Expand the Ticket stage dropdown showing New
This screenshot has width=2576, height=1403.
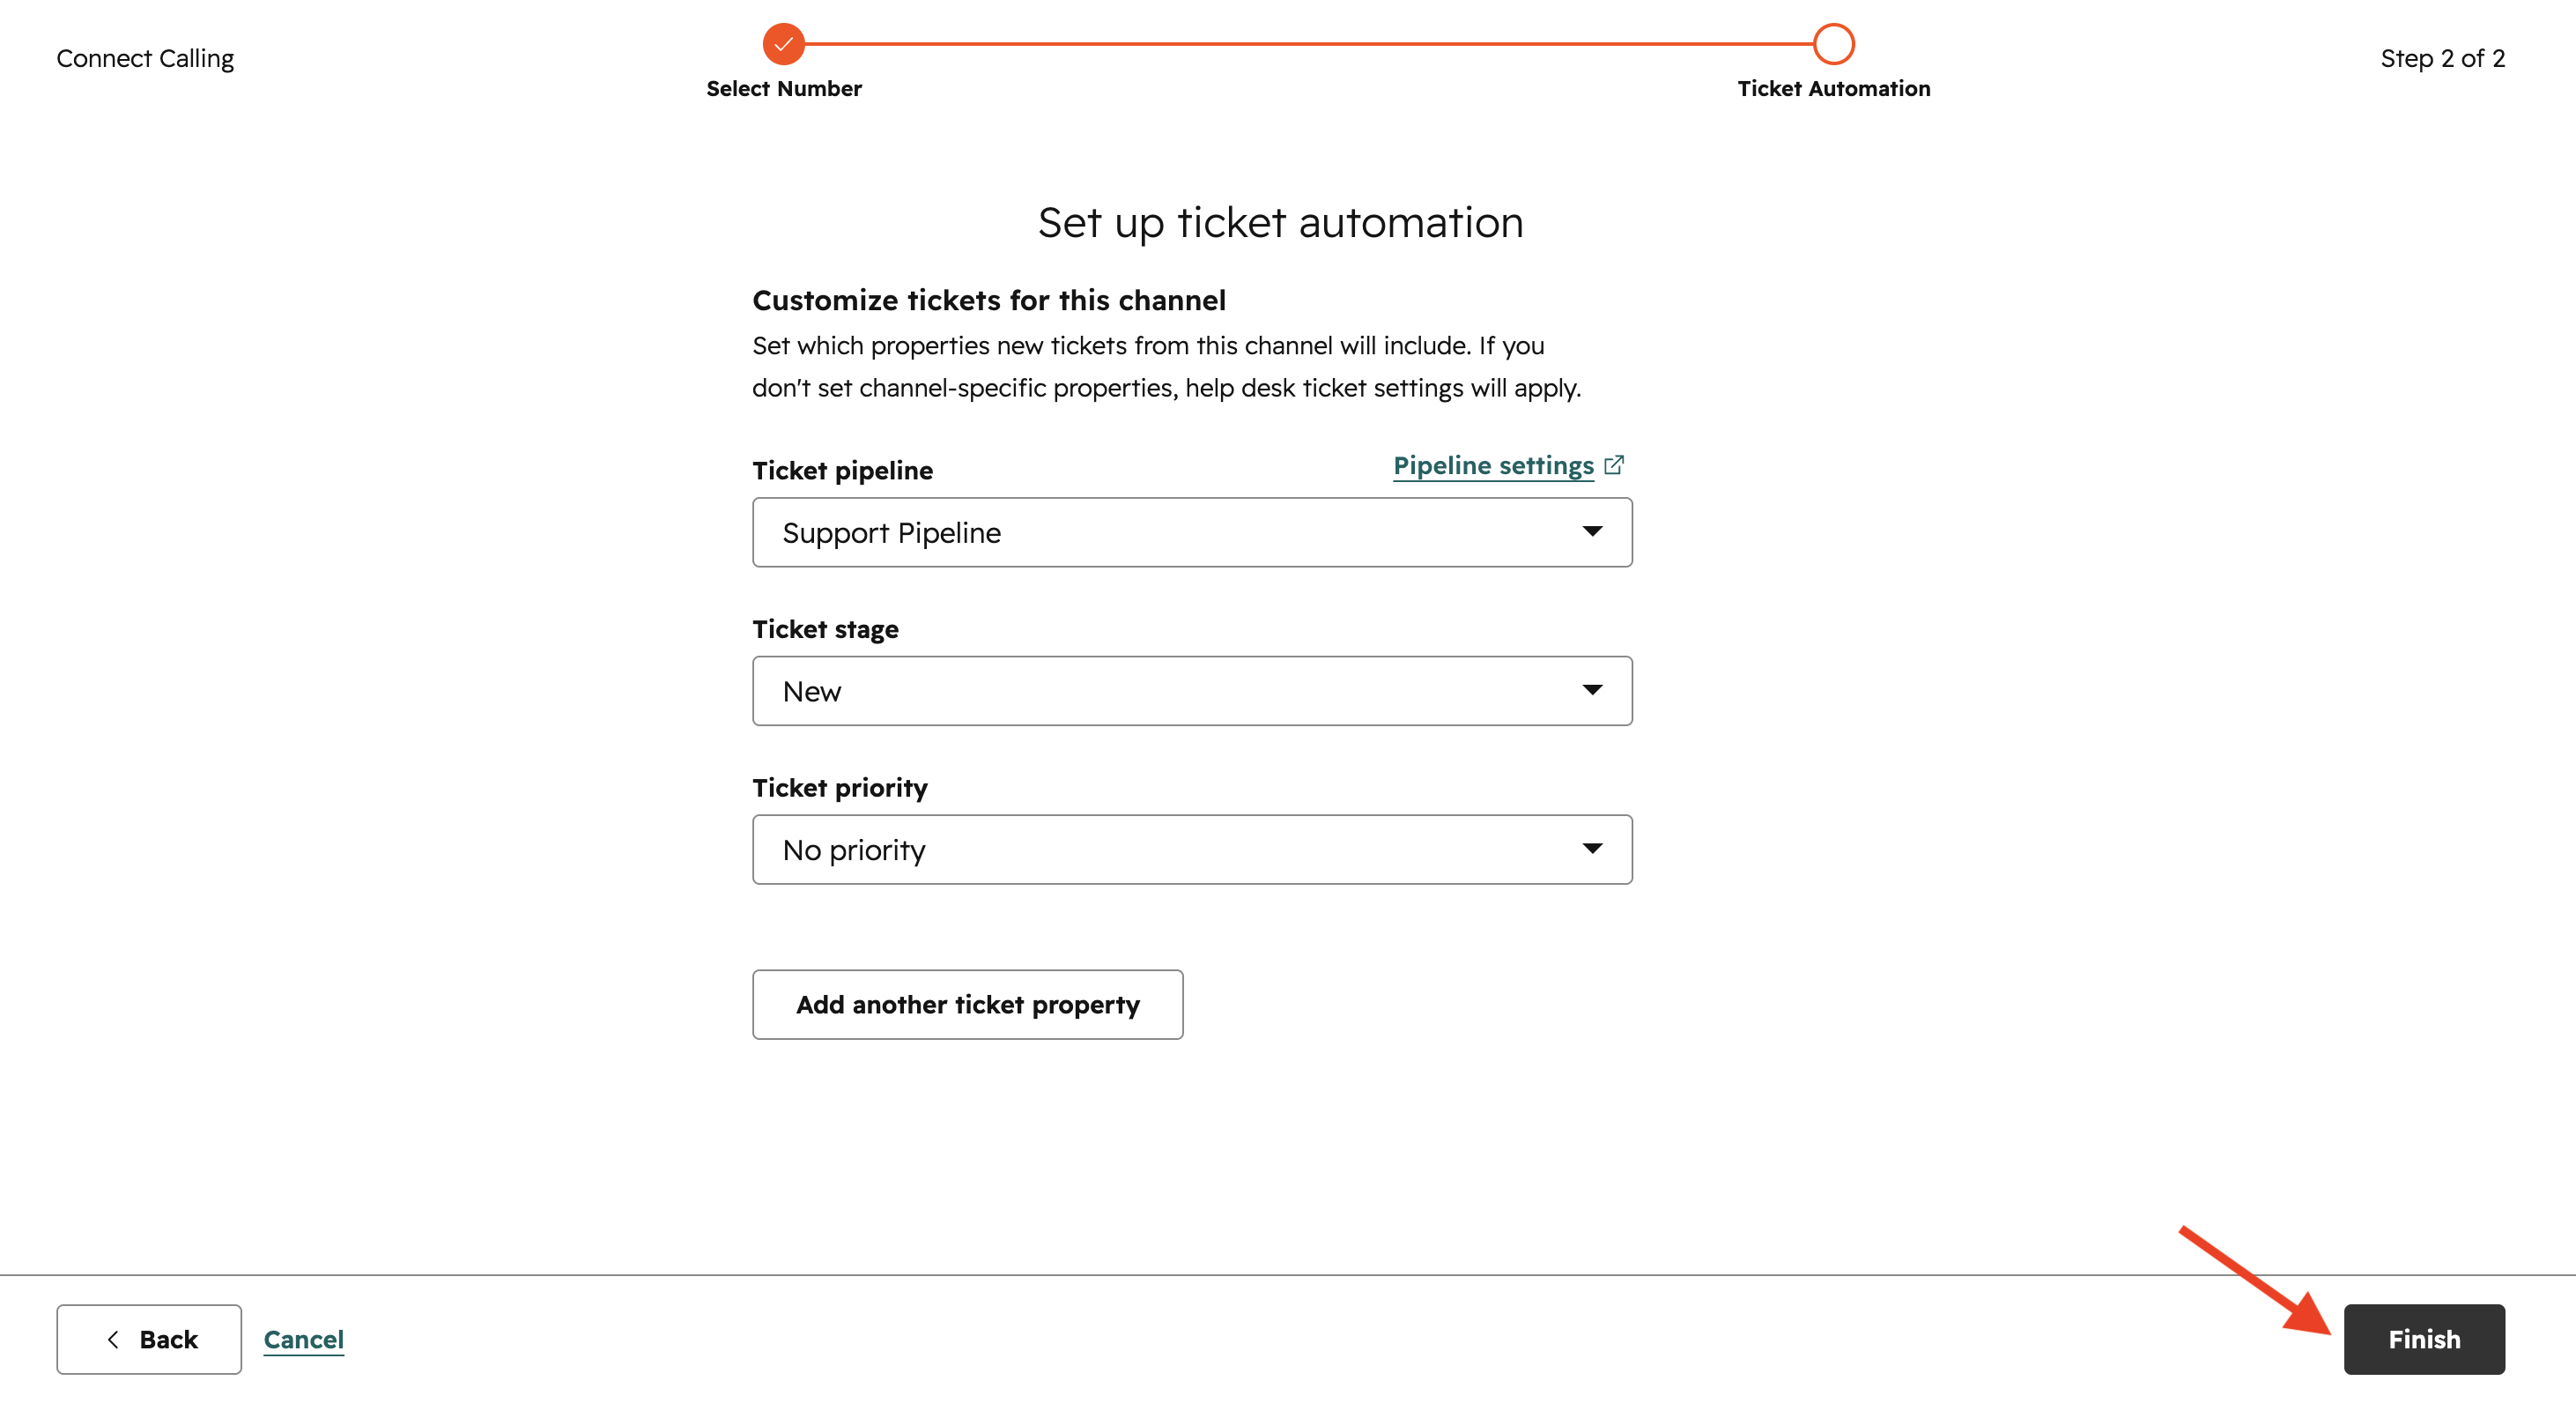[x=1190, y=691]
